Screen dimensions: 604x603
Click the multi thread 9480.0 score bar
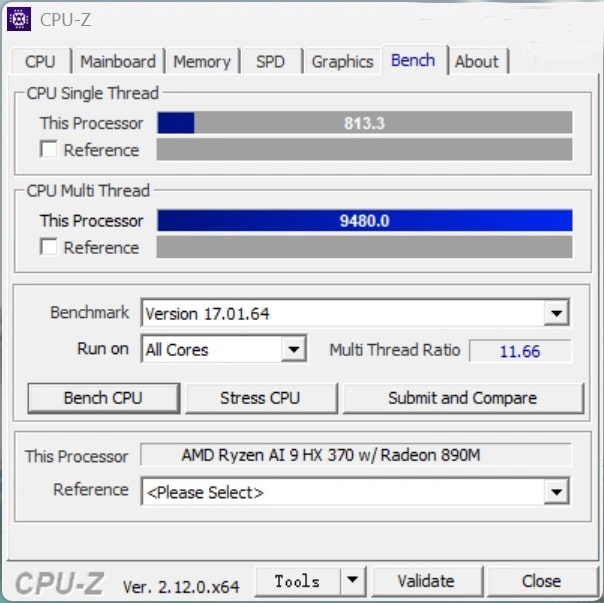point(364,221)
